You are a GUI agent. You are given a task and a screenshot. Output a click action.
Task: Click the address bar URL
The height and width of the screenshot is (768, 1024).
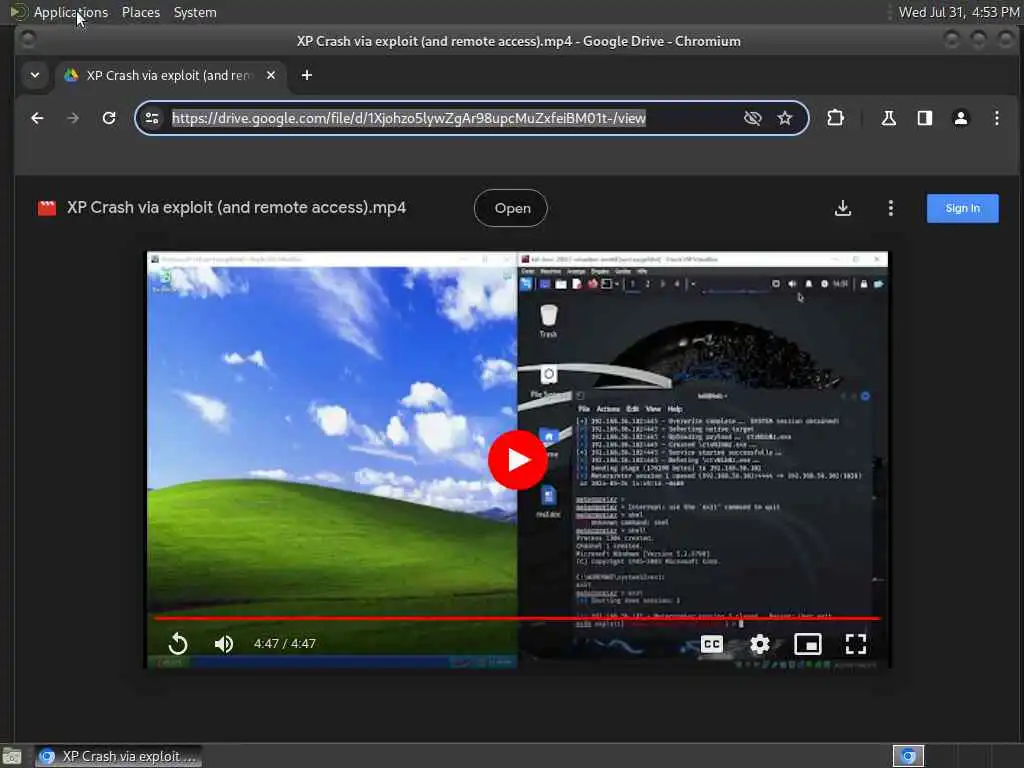click(x=409, y=118)
